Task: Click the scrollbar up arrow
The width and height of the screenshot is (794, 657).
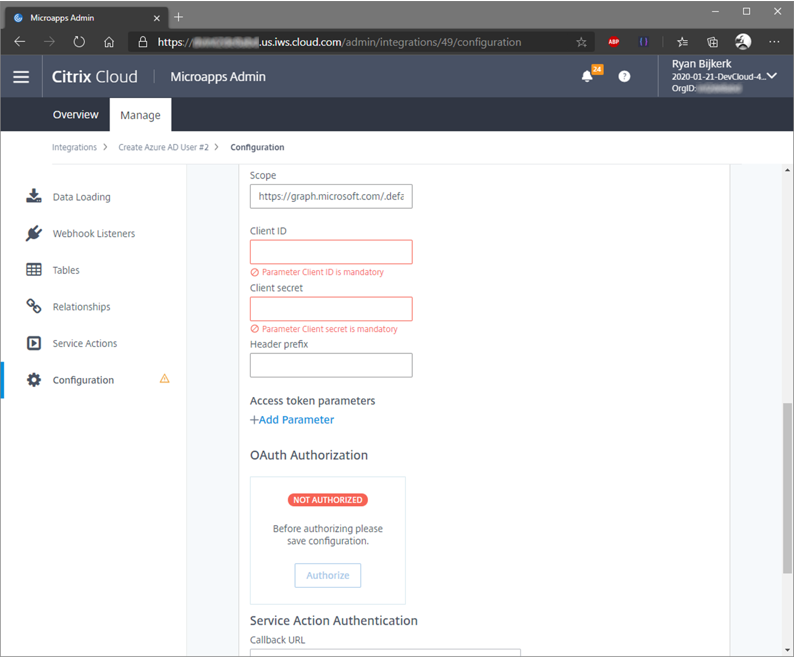Action: pos(787,170)
